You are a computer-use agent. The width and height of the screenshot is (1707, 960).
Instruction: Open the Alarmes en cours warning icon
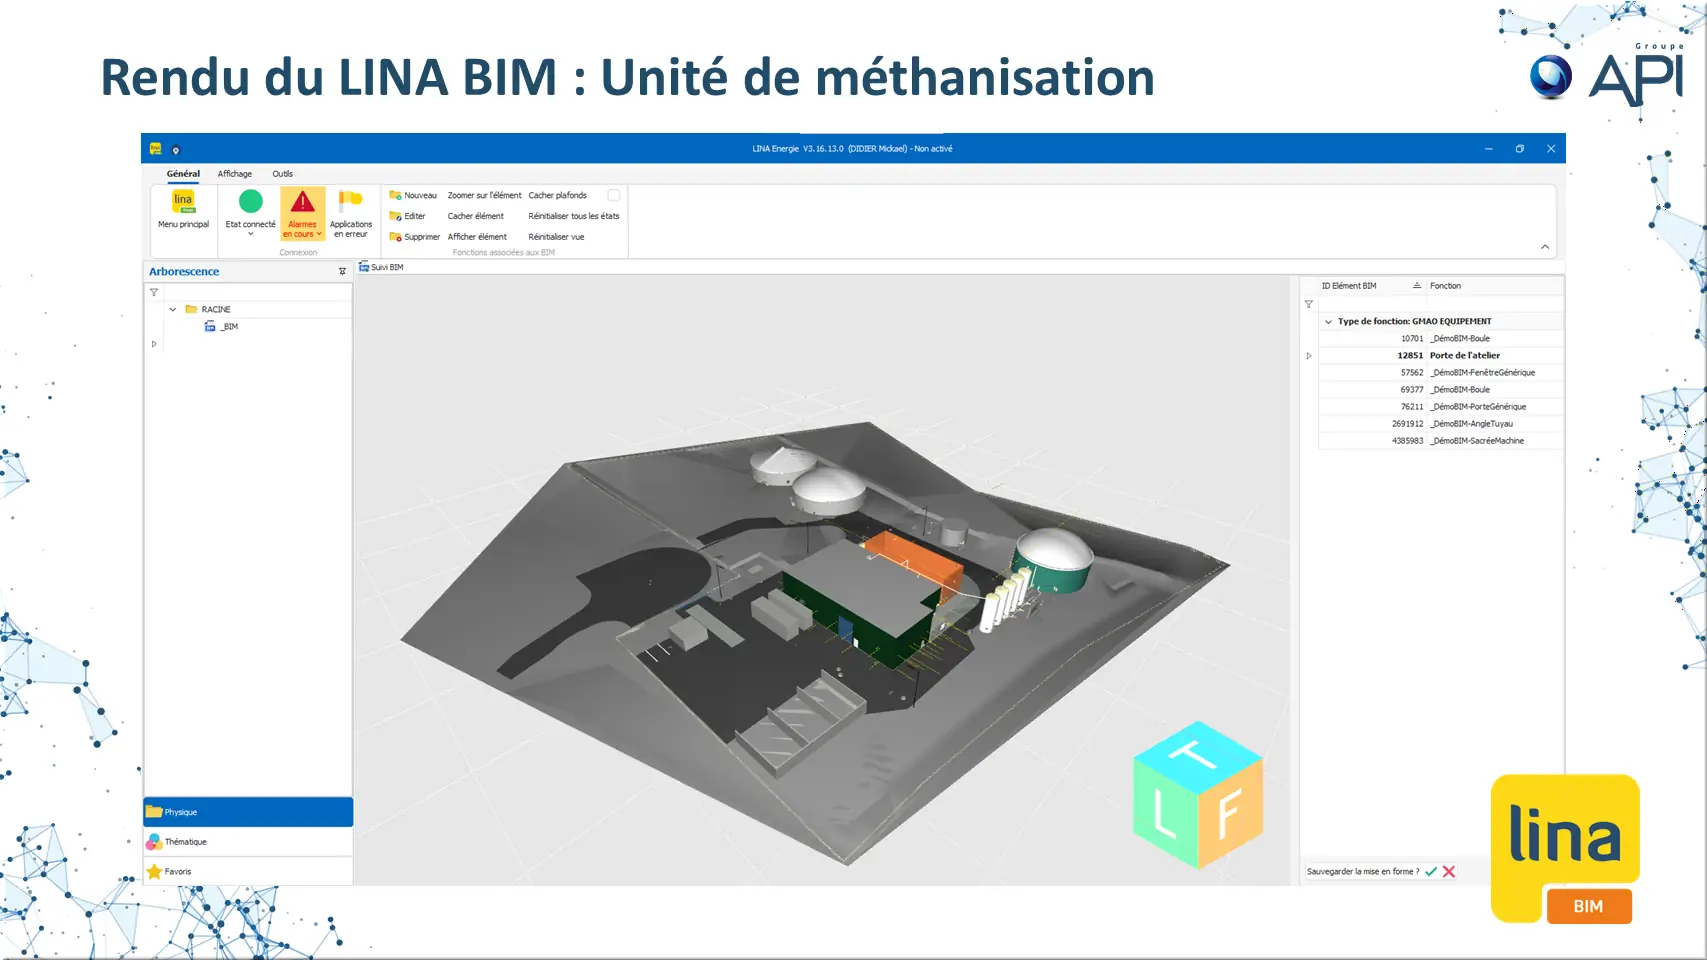point(302,202)
